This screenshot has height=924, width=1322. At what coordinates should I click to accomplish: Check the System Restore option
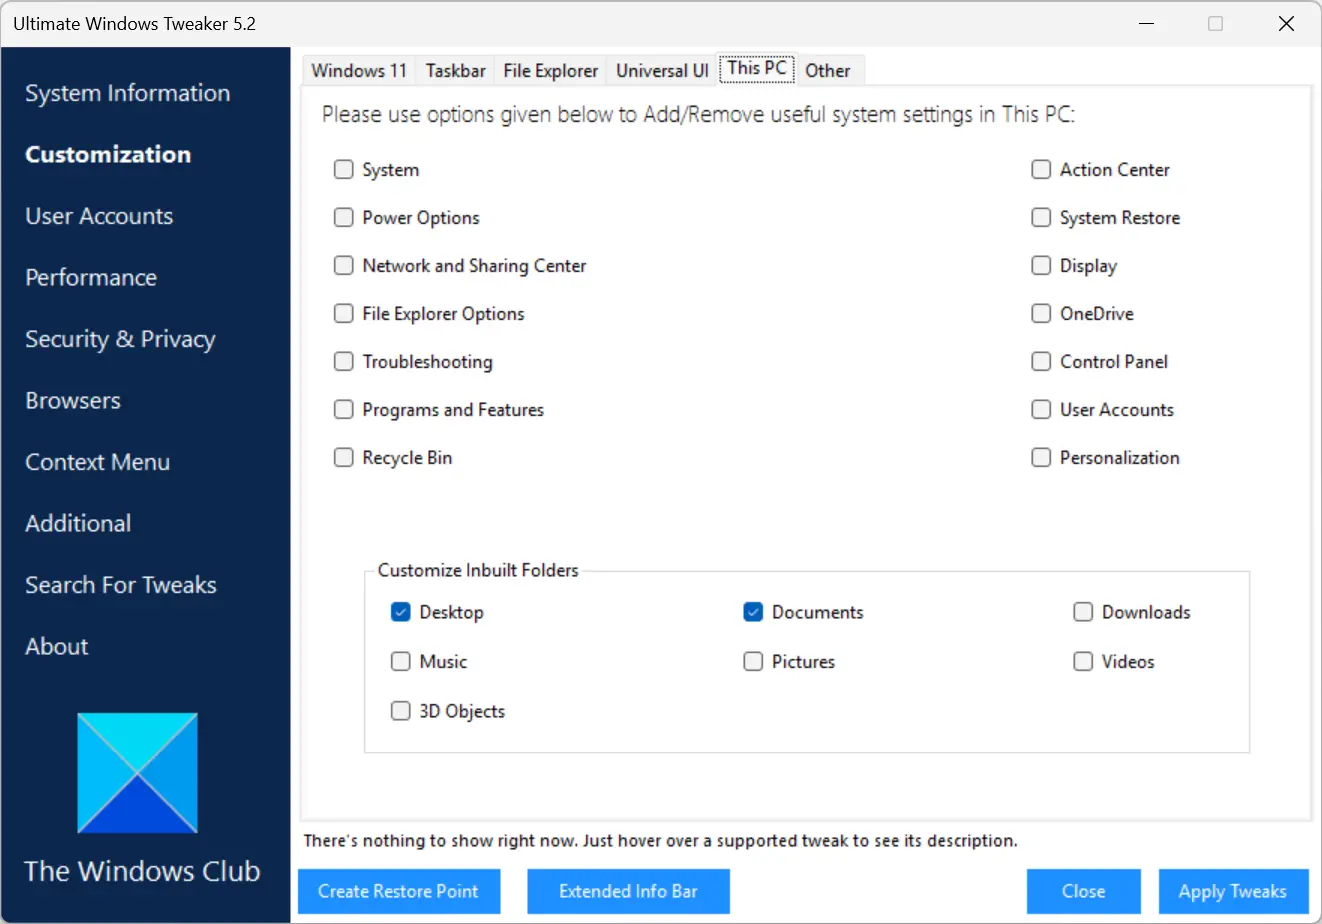[1041, 218]
